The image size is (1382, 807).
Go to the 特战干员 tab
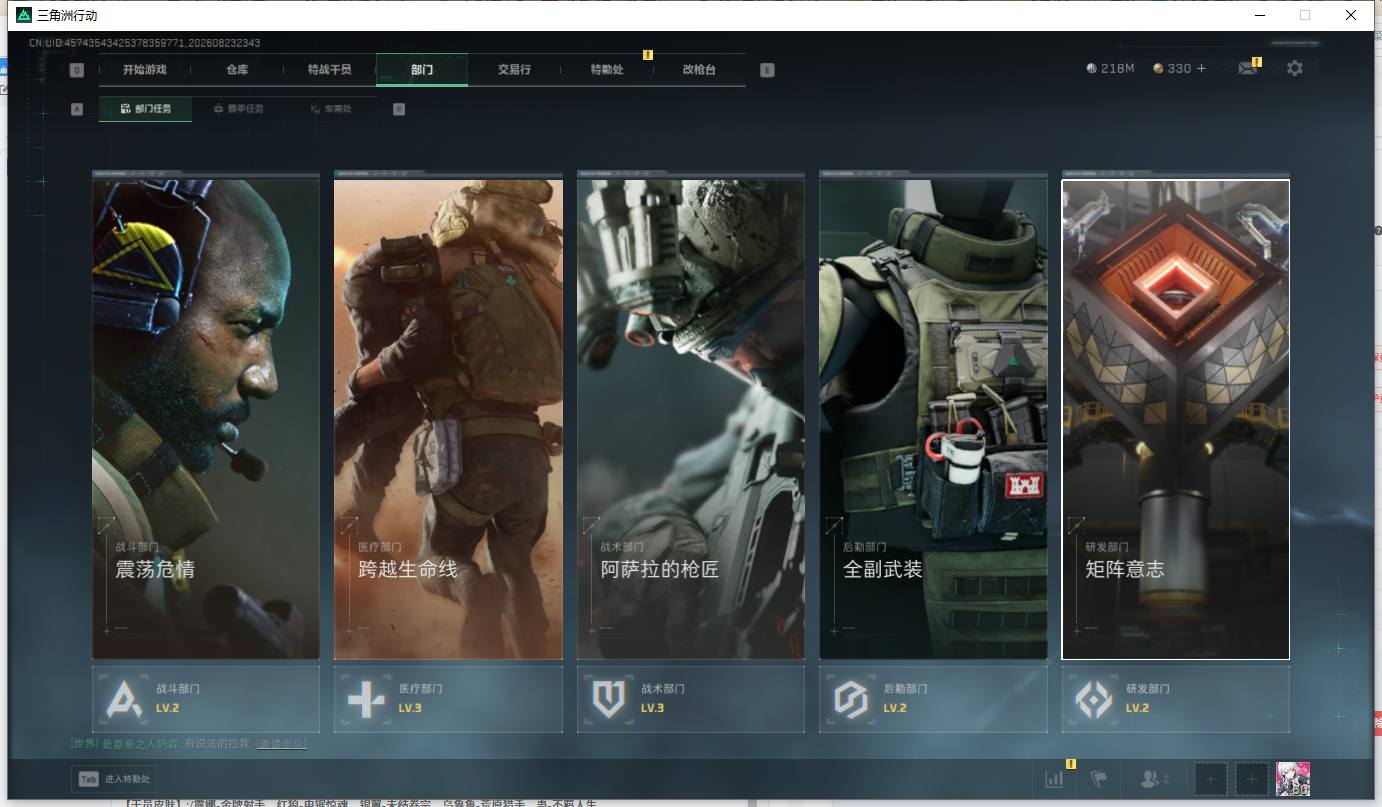click(330, 70)
